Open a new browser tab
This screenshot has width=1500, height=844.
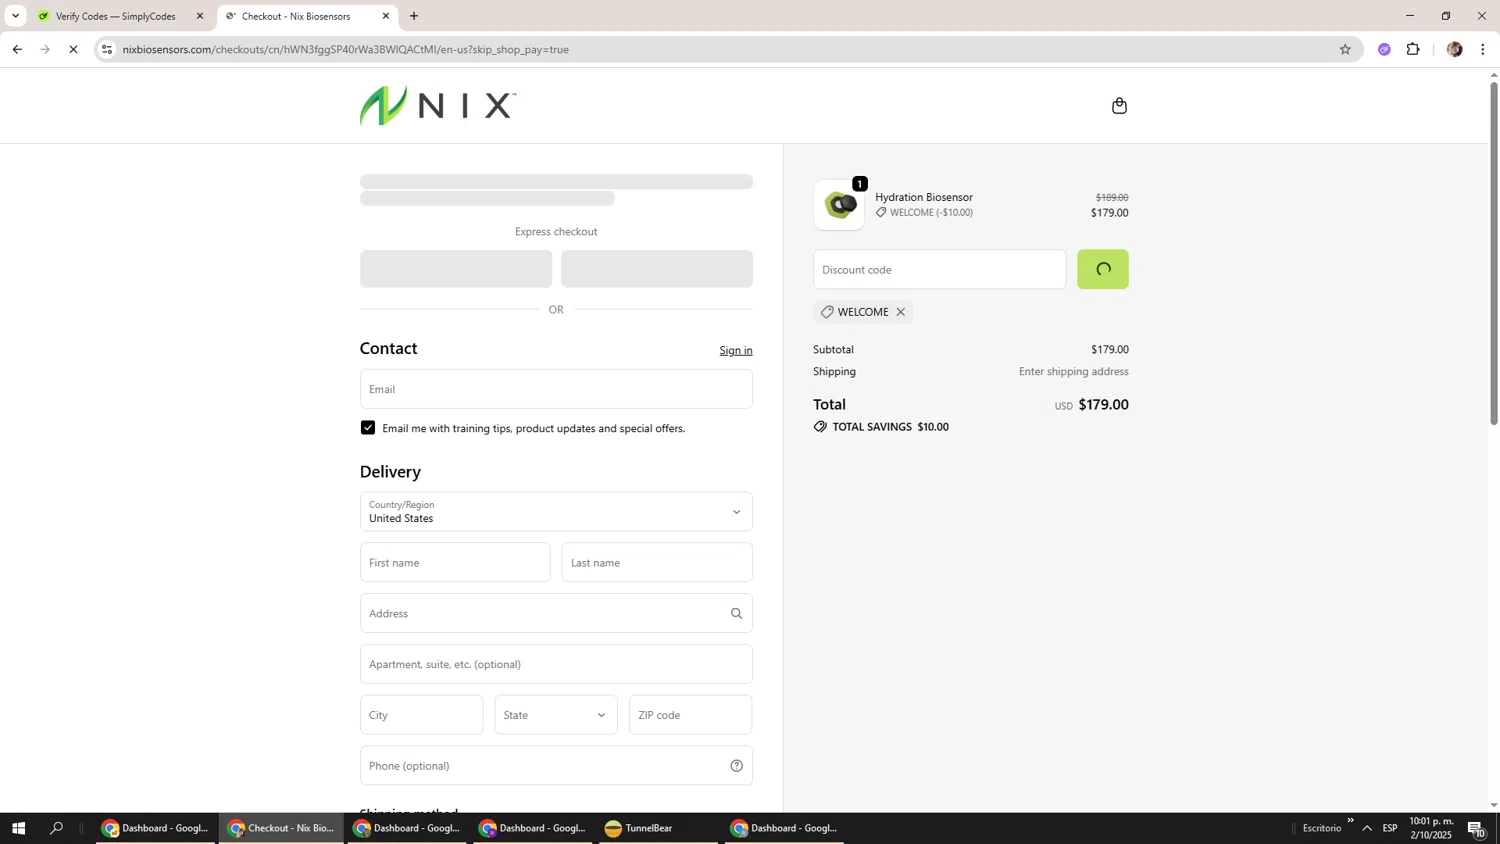pyautogui.click(x=414, y=16)
